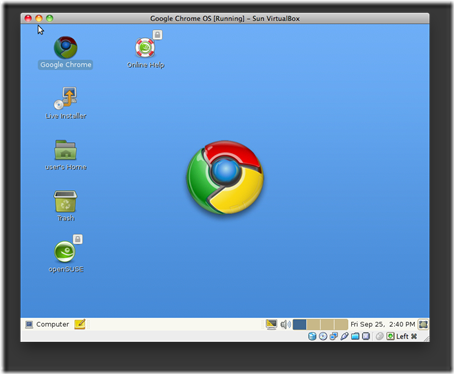This screenshot has width=454, height=374.
Task: Switch to the third workspace in the switcher
Action: point(327,324)
